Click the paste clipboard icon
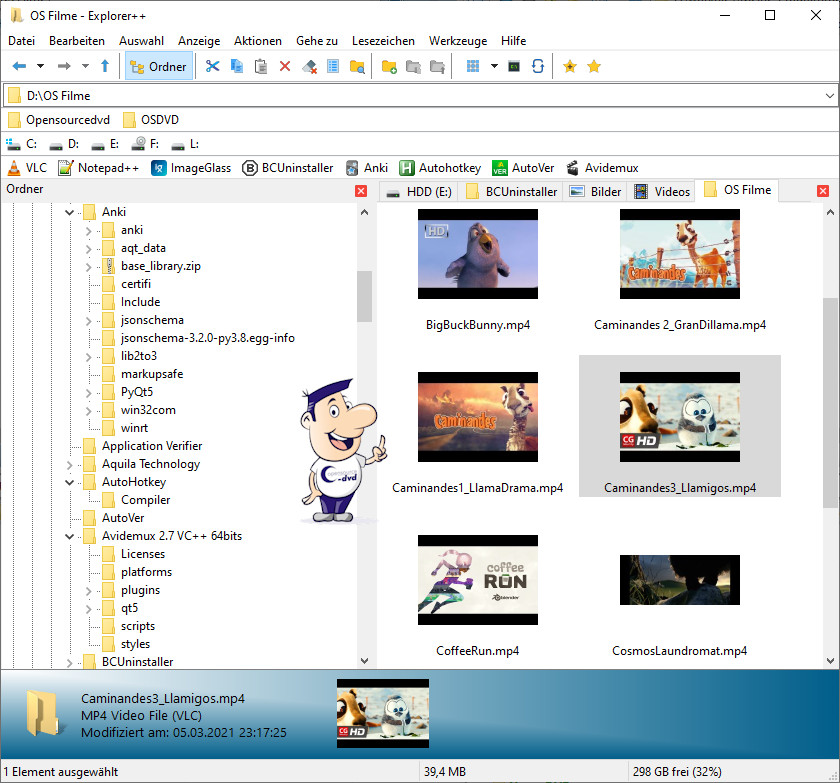 tap(261, 66)
